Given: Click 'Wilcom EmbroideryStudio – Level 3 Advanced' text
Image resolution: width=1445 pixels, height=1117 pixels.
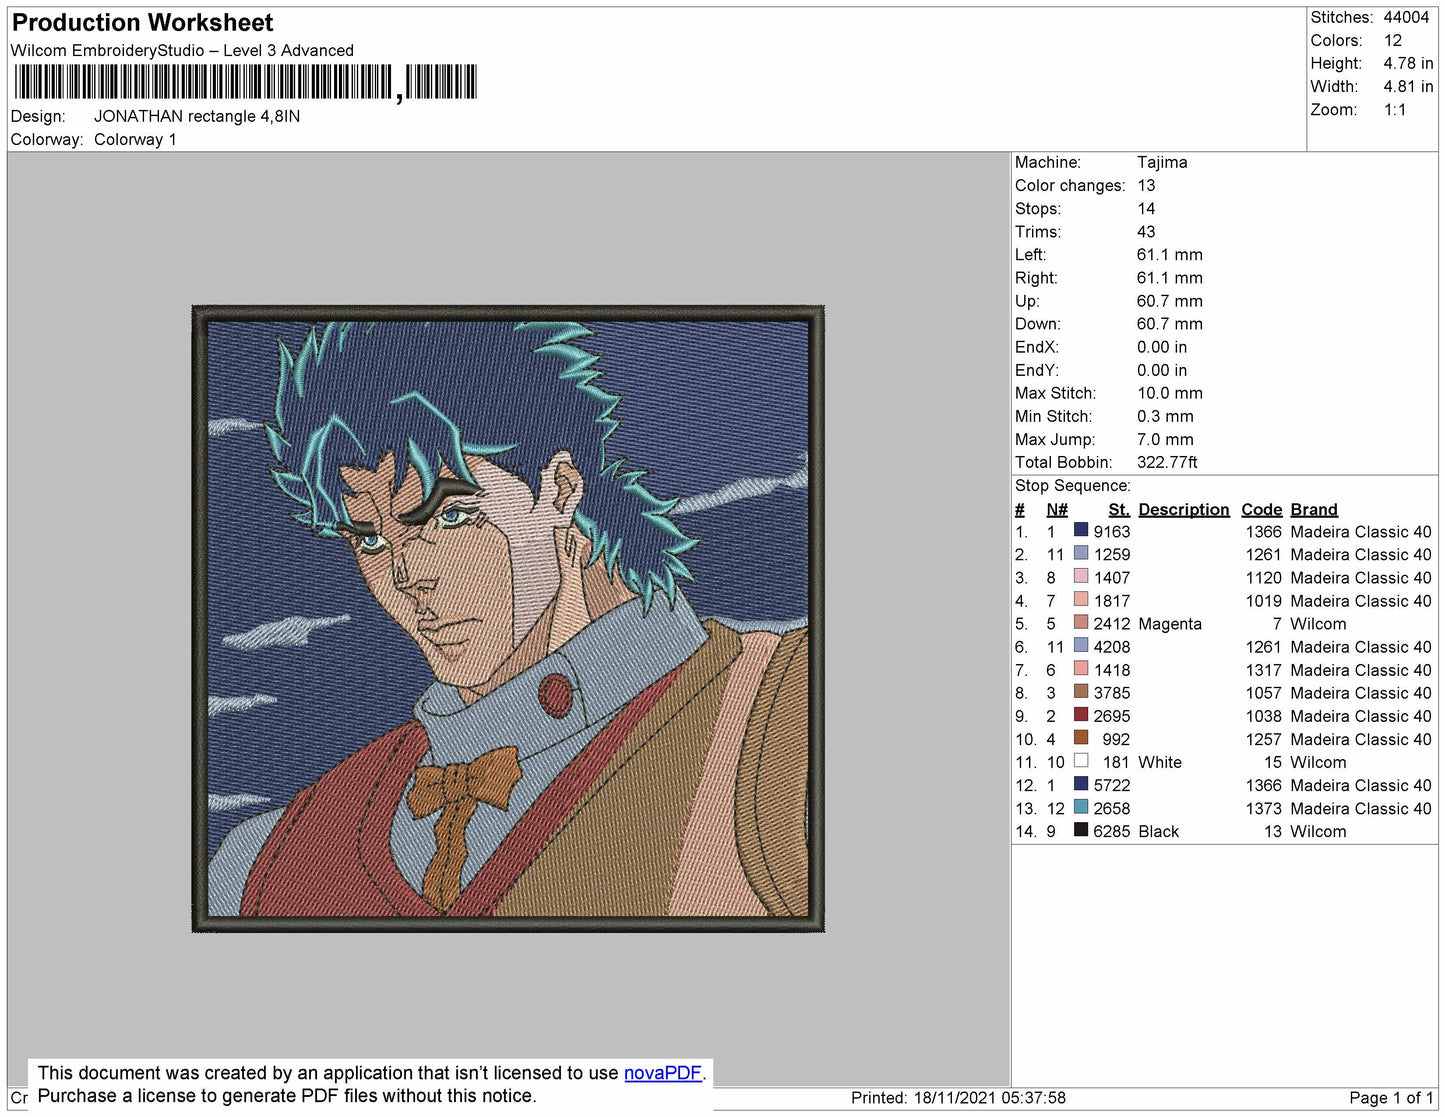Looking at the screenshot, I should point(182,50).
